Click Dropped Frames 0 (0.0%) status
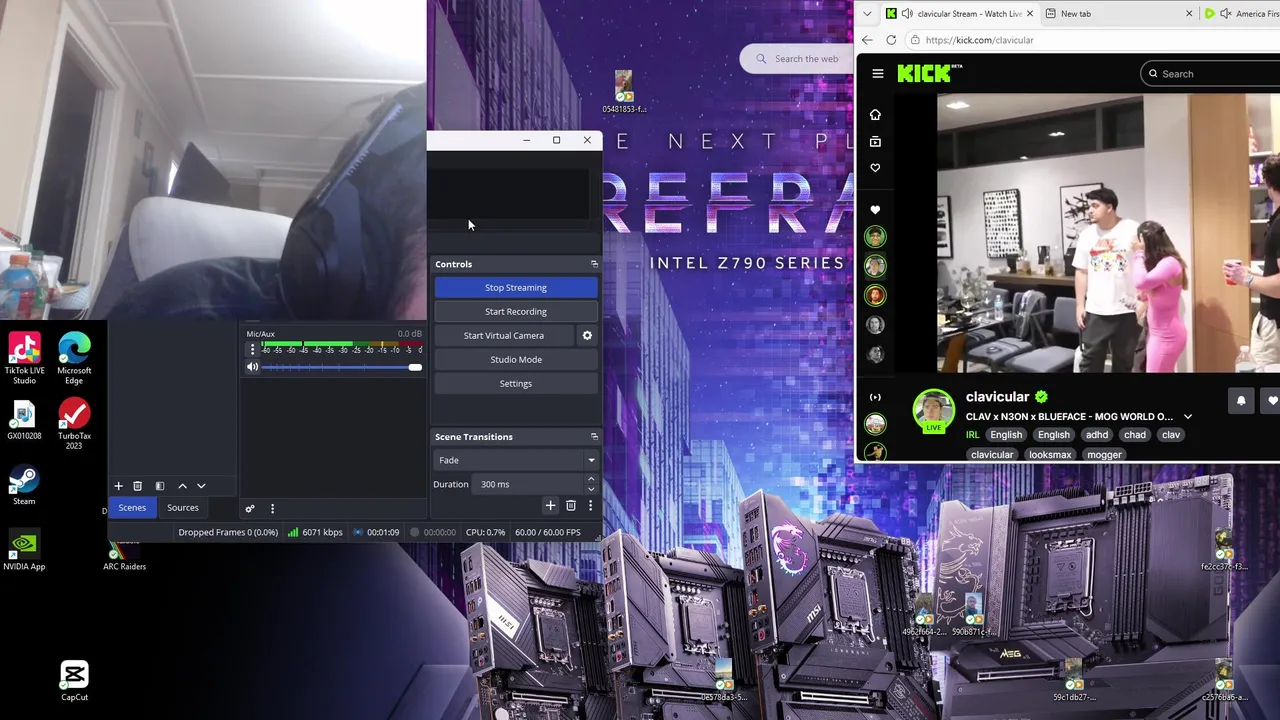 click(228, 533)
